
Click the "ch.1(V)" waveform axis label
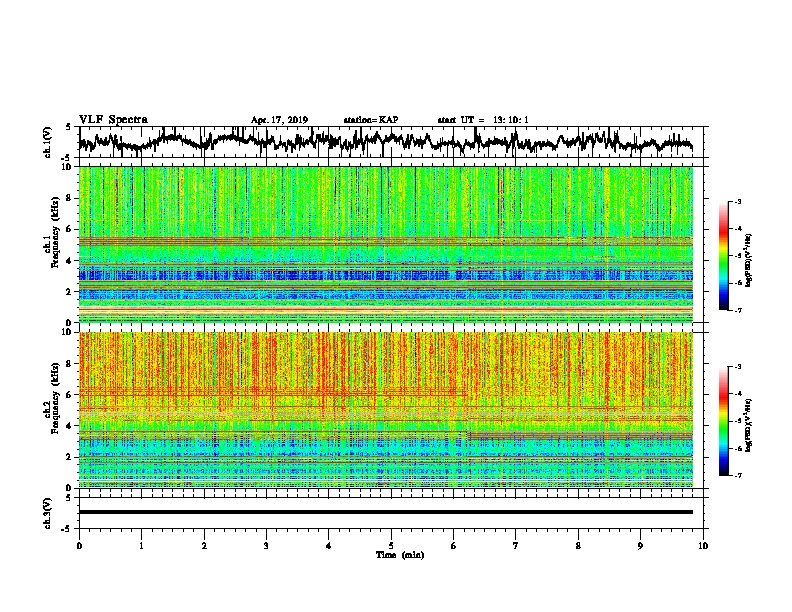tap(47, 142)
